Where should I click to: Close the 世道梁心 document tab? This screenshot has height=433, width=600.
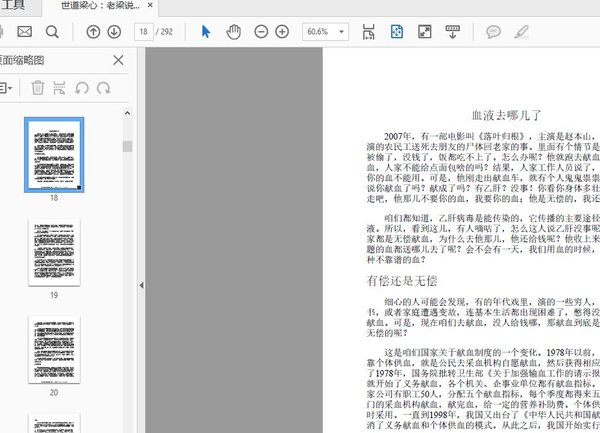tap(150, 5)
